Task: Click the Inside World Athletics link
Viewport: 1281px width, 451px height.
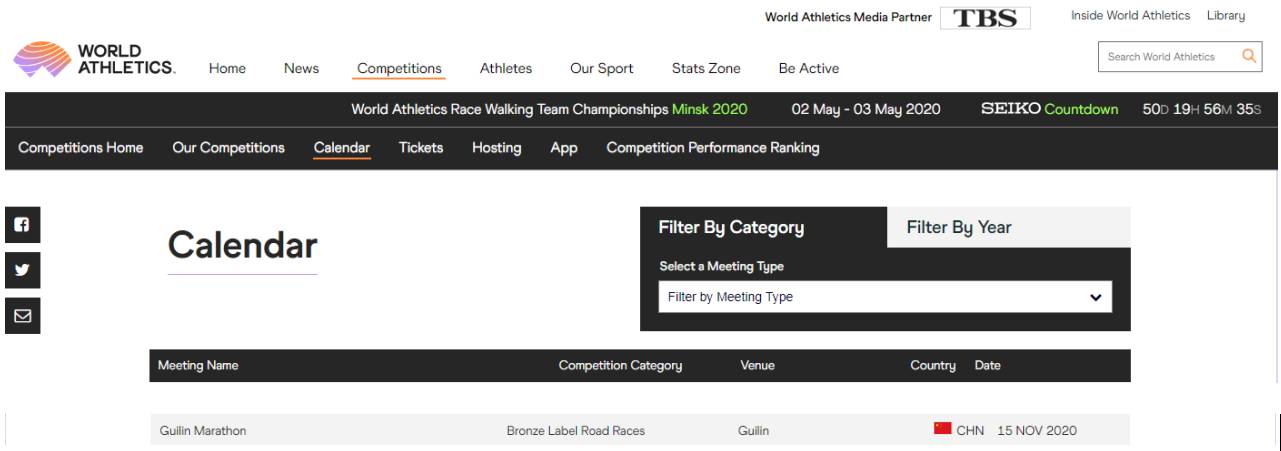Action: (x=1130, y=16)
